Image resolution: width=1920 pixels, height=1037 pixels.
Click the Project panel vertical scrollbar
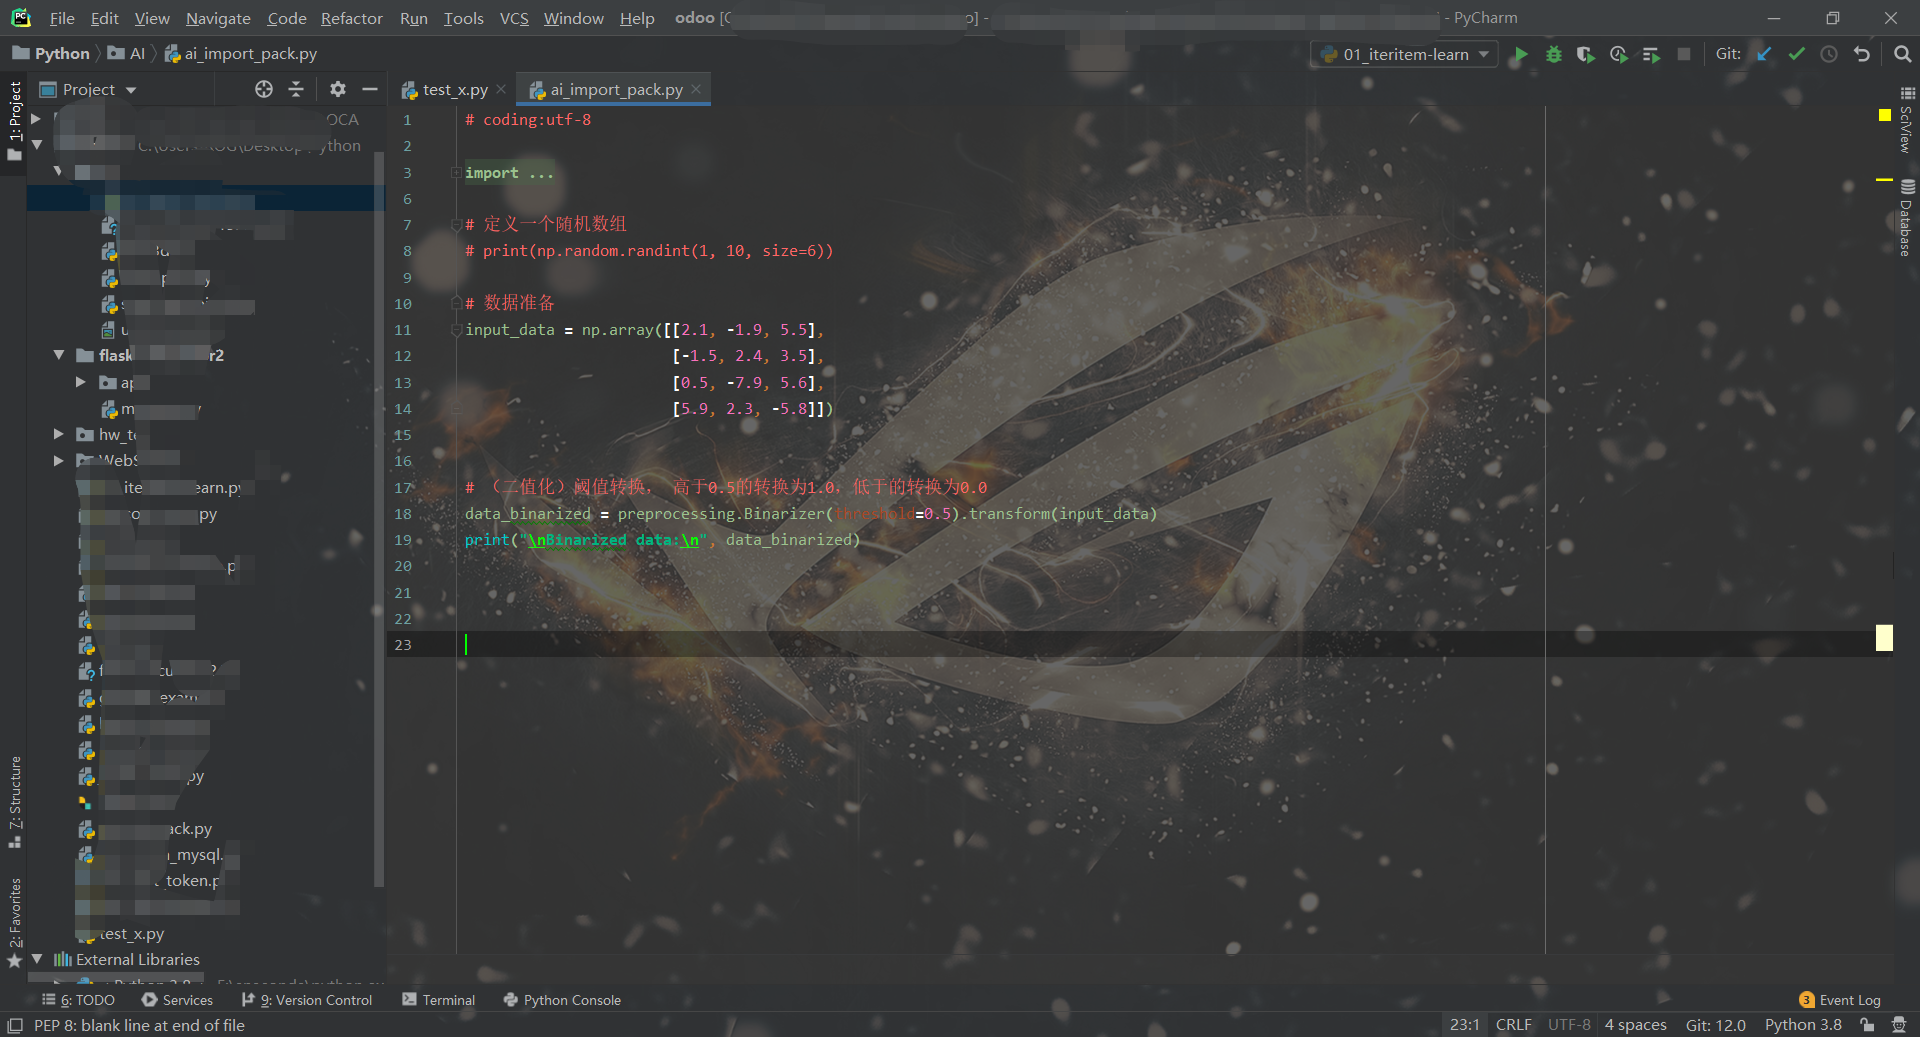click(378, 520)
